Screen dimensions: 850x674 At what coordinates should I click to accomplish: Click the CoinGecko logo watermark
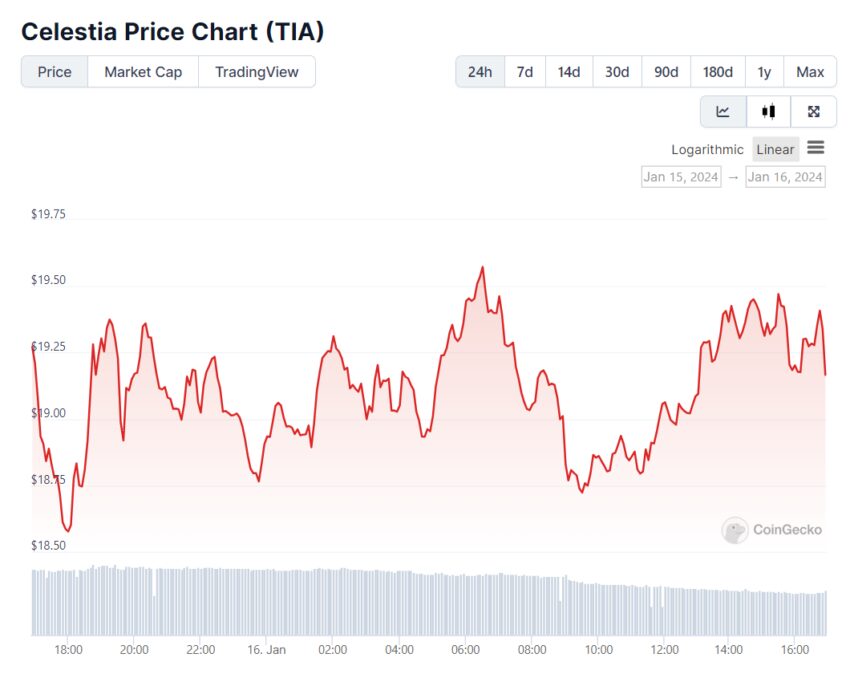coord(772,530)
